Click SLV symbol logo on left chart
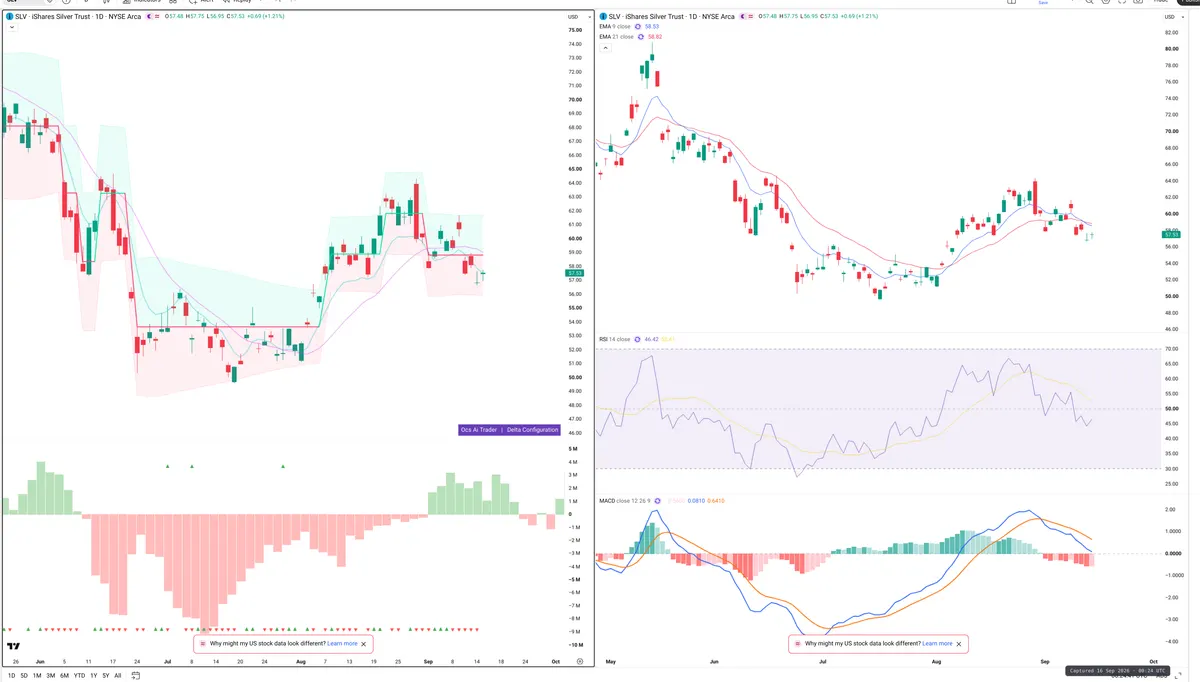This screenshot has width=1200, height=682. point(9,17)
